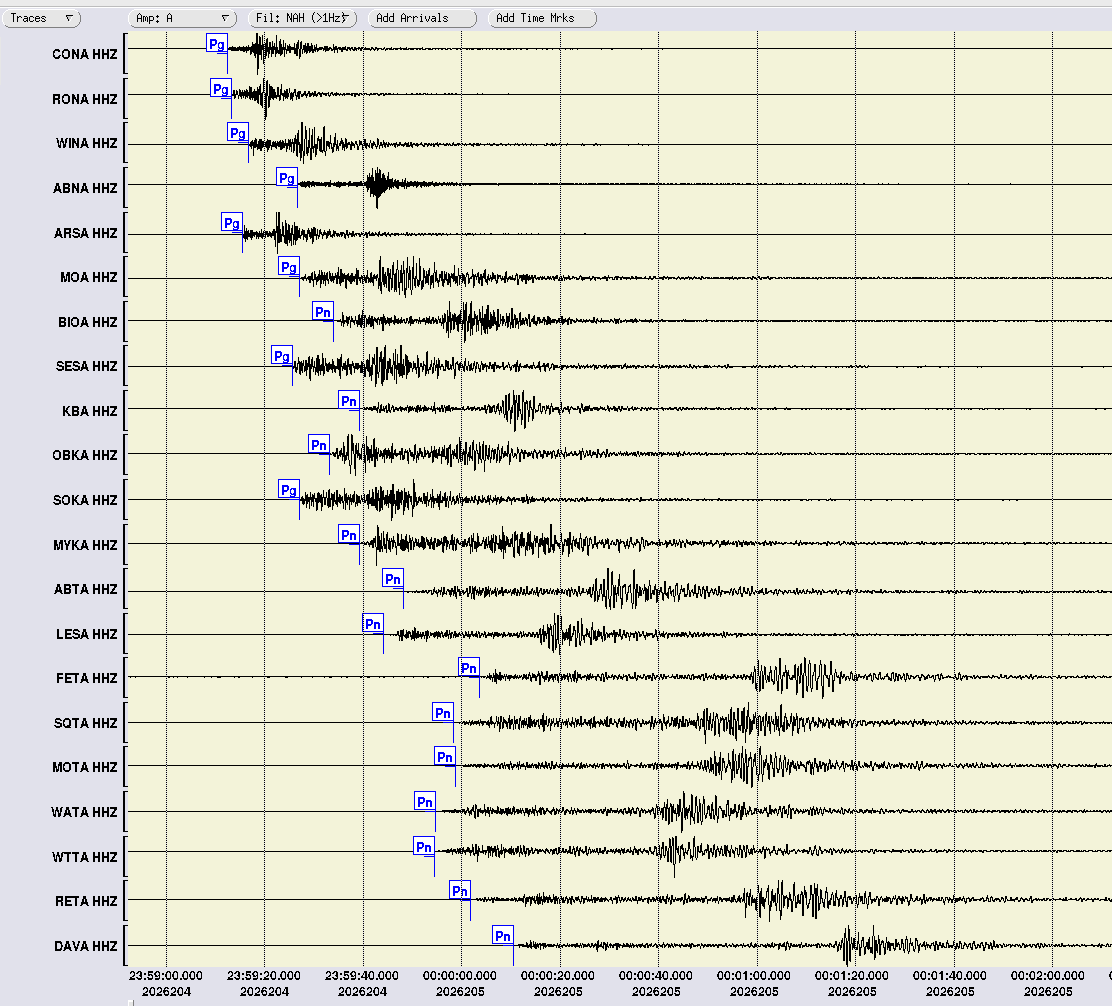Open the Fil: NAH (>1Hz) filter dropdown
The image size is (1112, 1006).
[303, 18]
